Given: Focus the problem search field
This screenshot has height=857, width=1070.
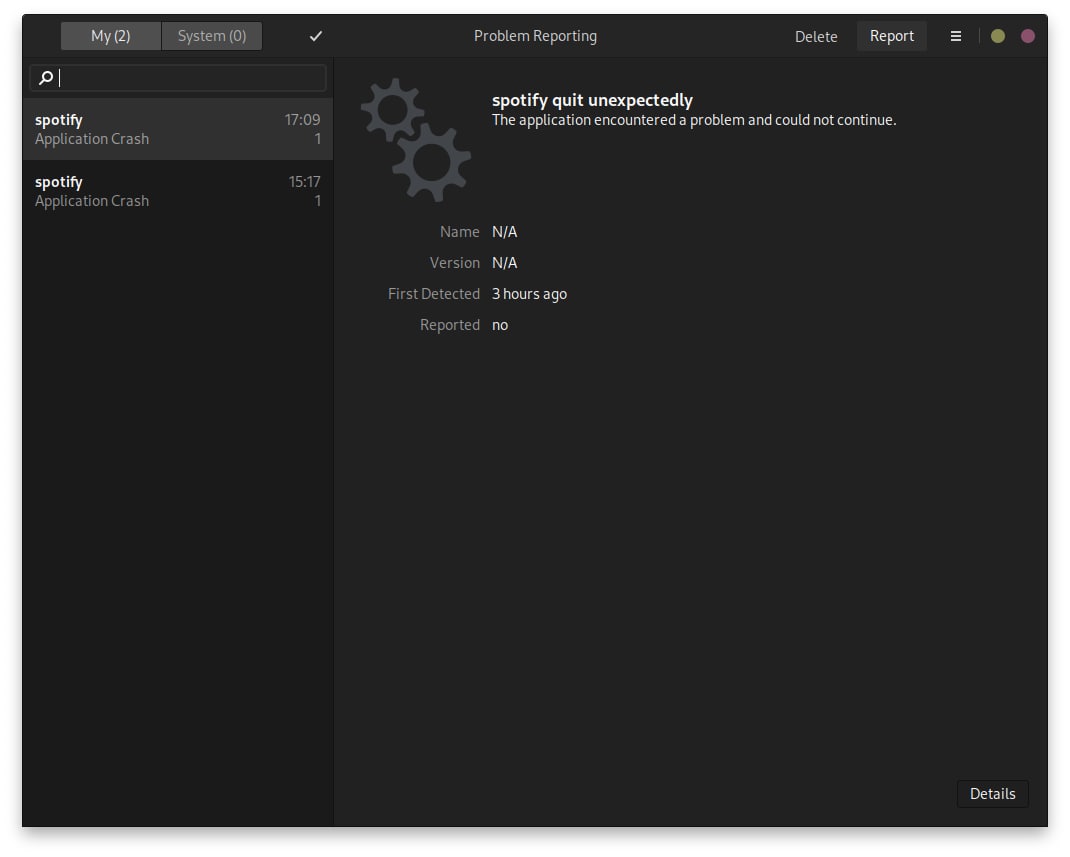Looking at the screenshot, I should coord(178,78).
